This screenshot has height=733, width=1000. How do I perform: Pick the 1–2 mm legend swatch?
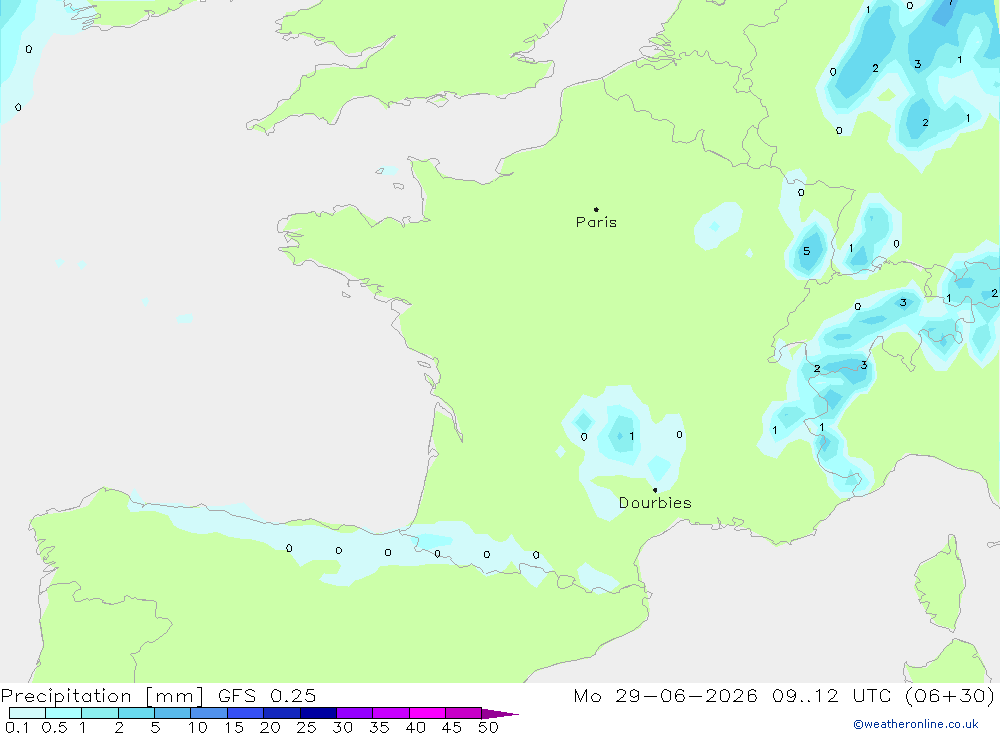tap(100, 713)
